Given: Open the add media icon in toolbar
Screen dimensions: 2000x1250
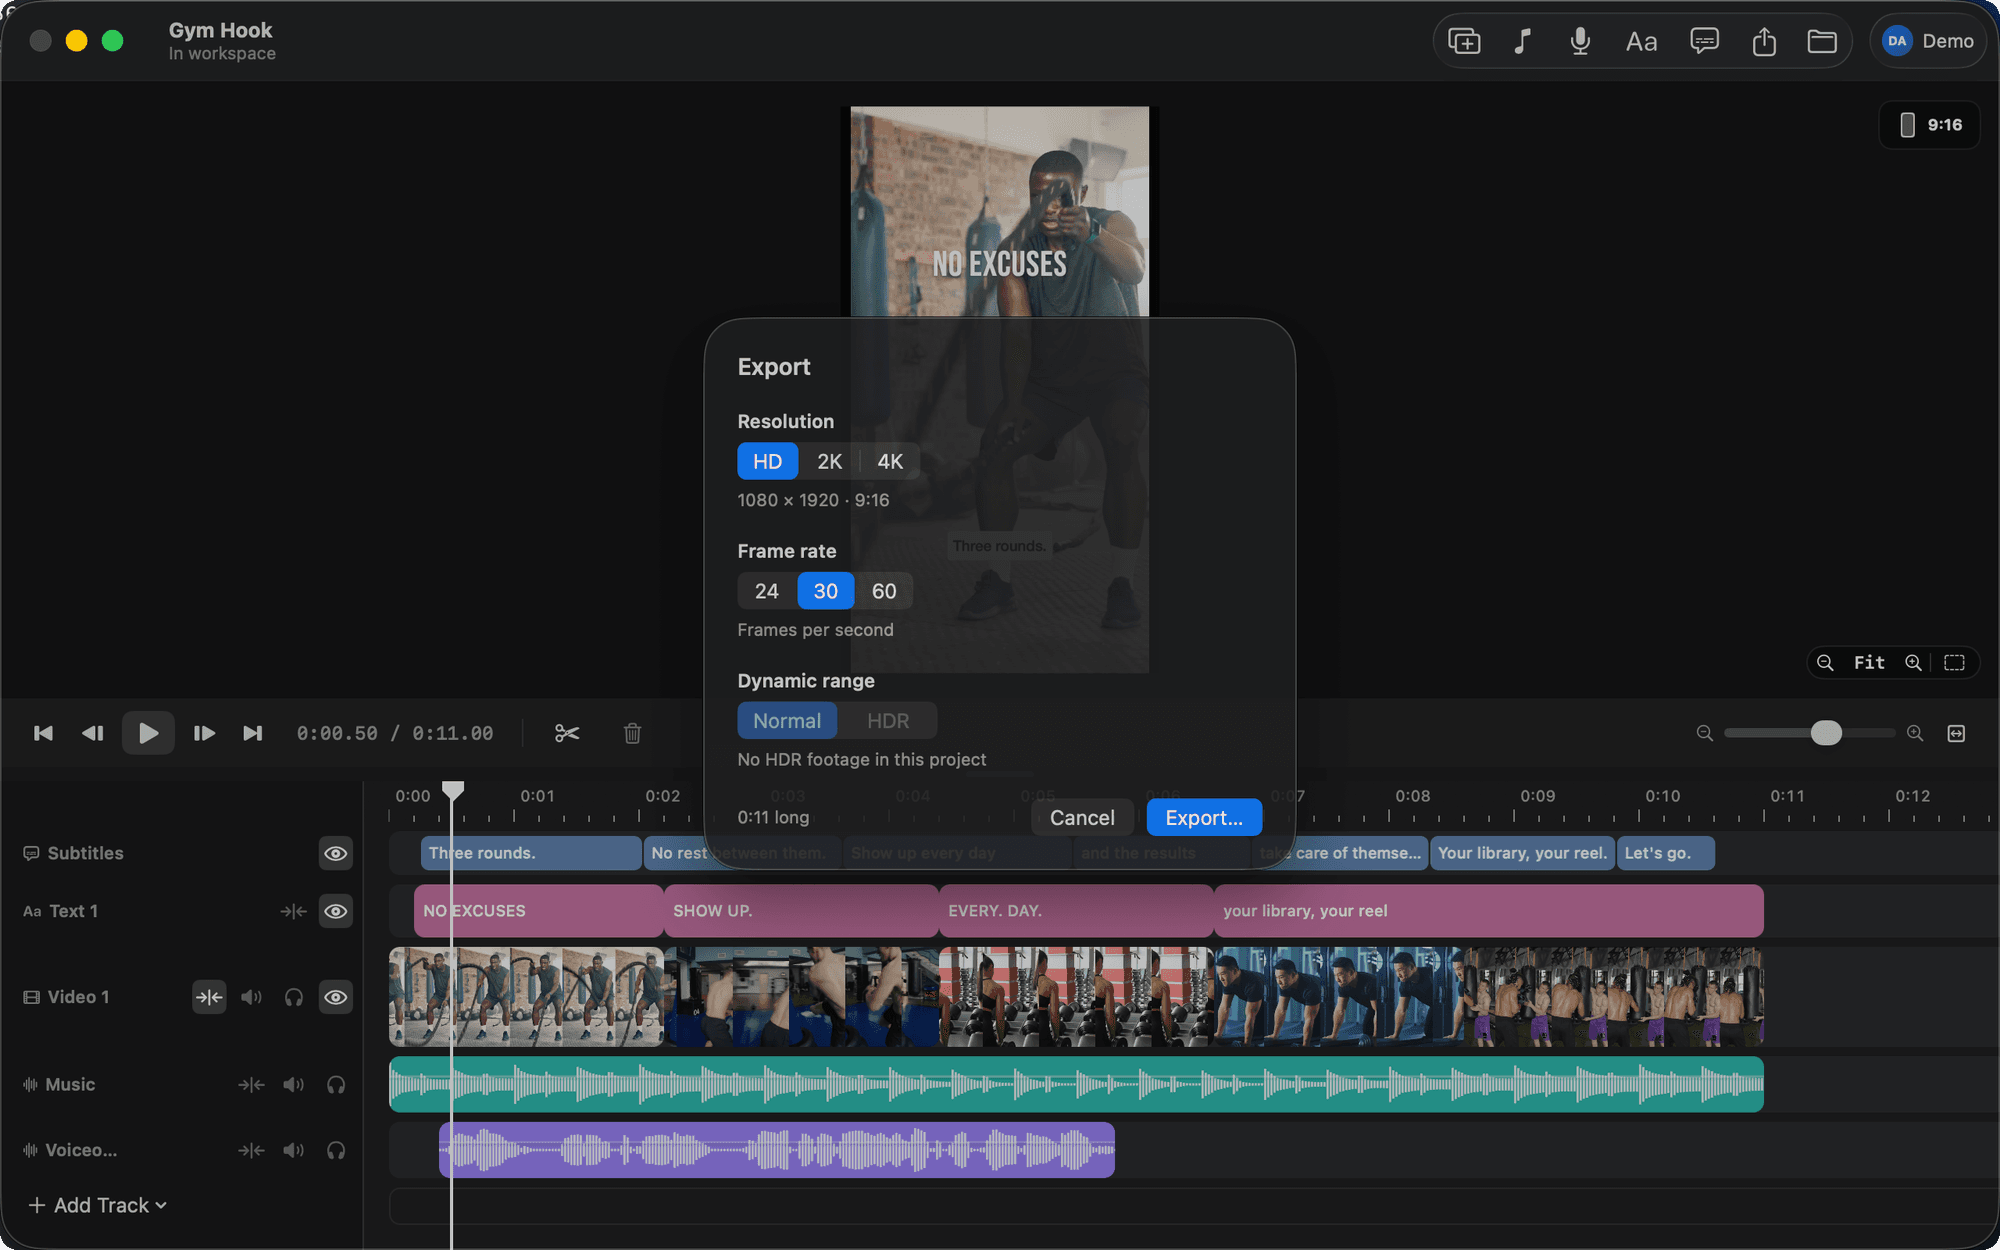Looking at the screenshot, I should coord(1464,41).
